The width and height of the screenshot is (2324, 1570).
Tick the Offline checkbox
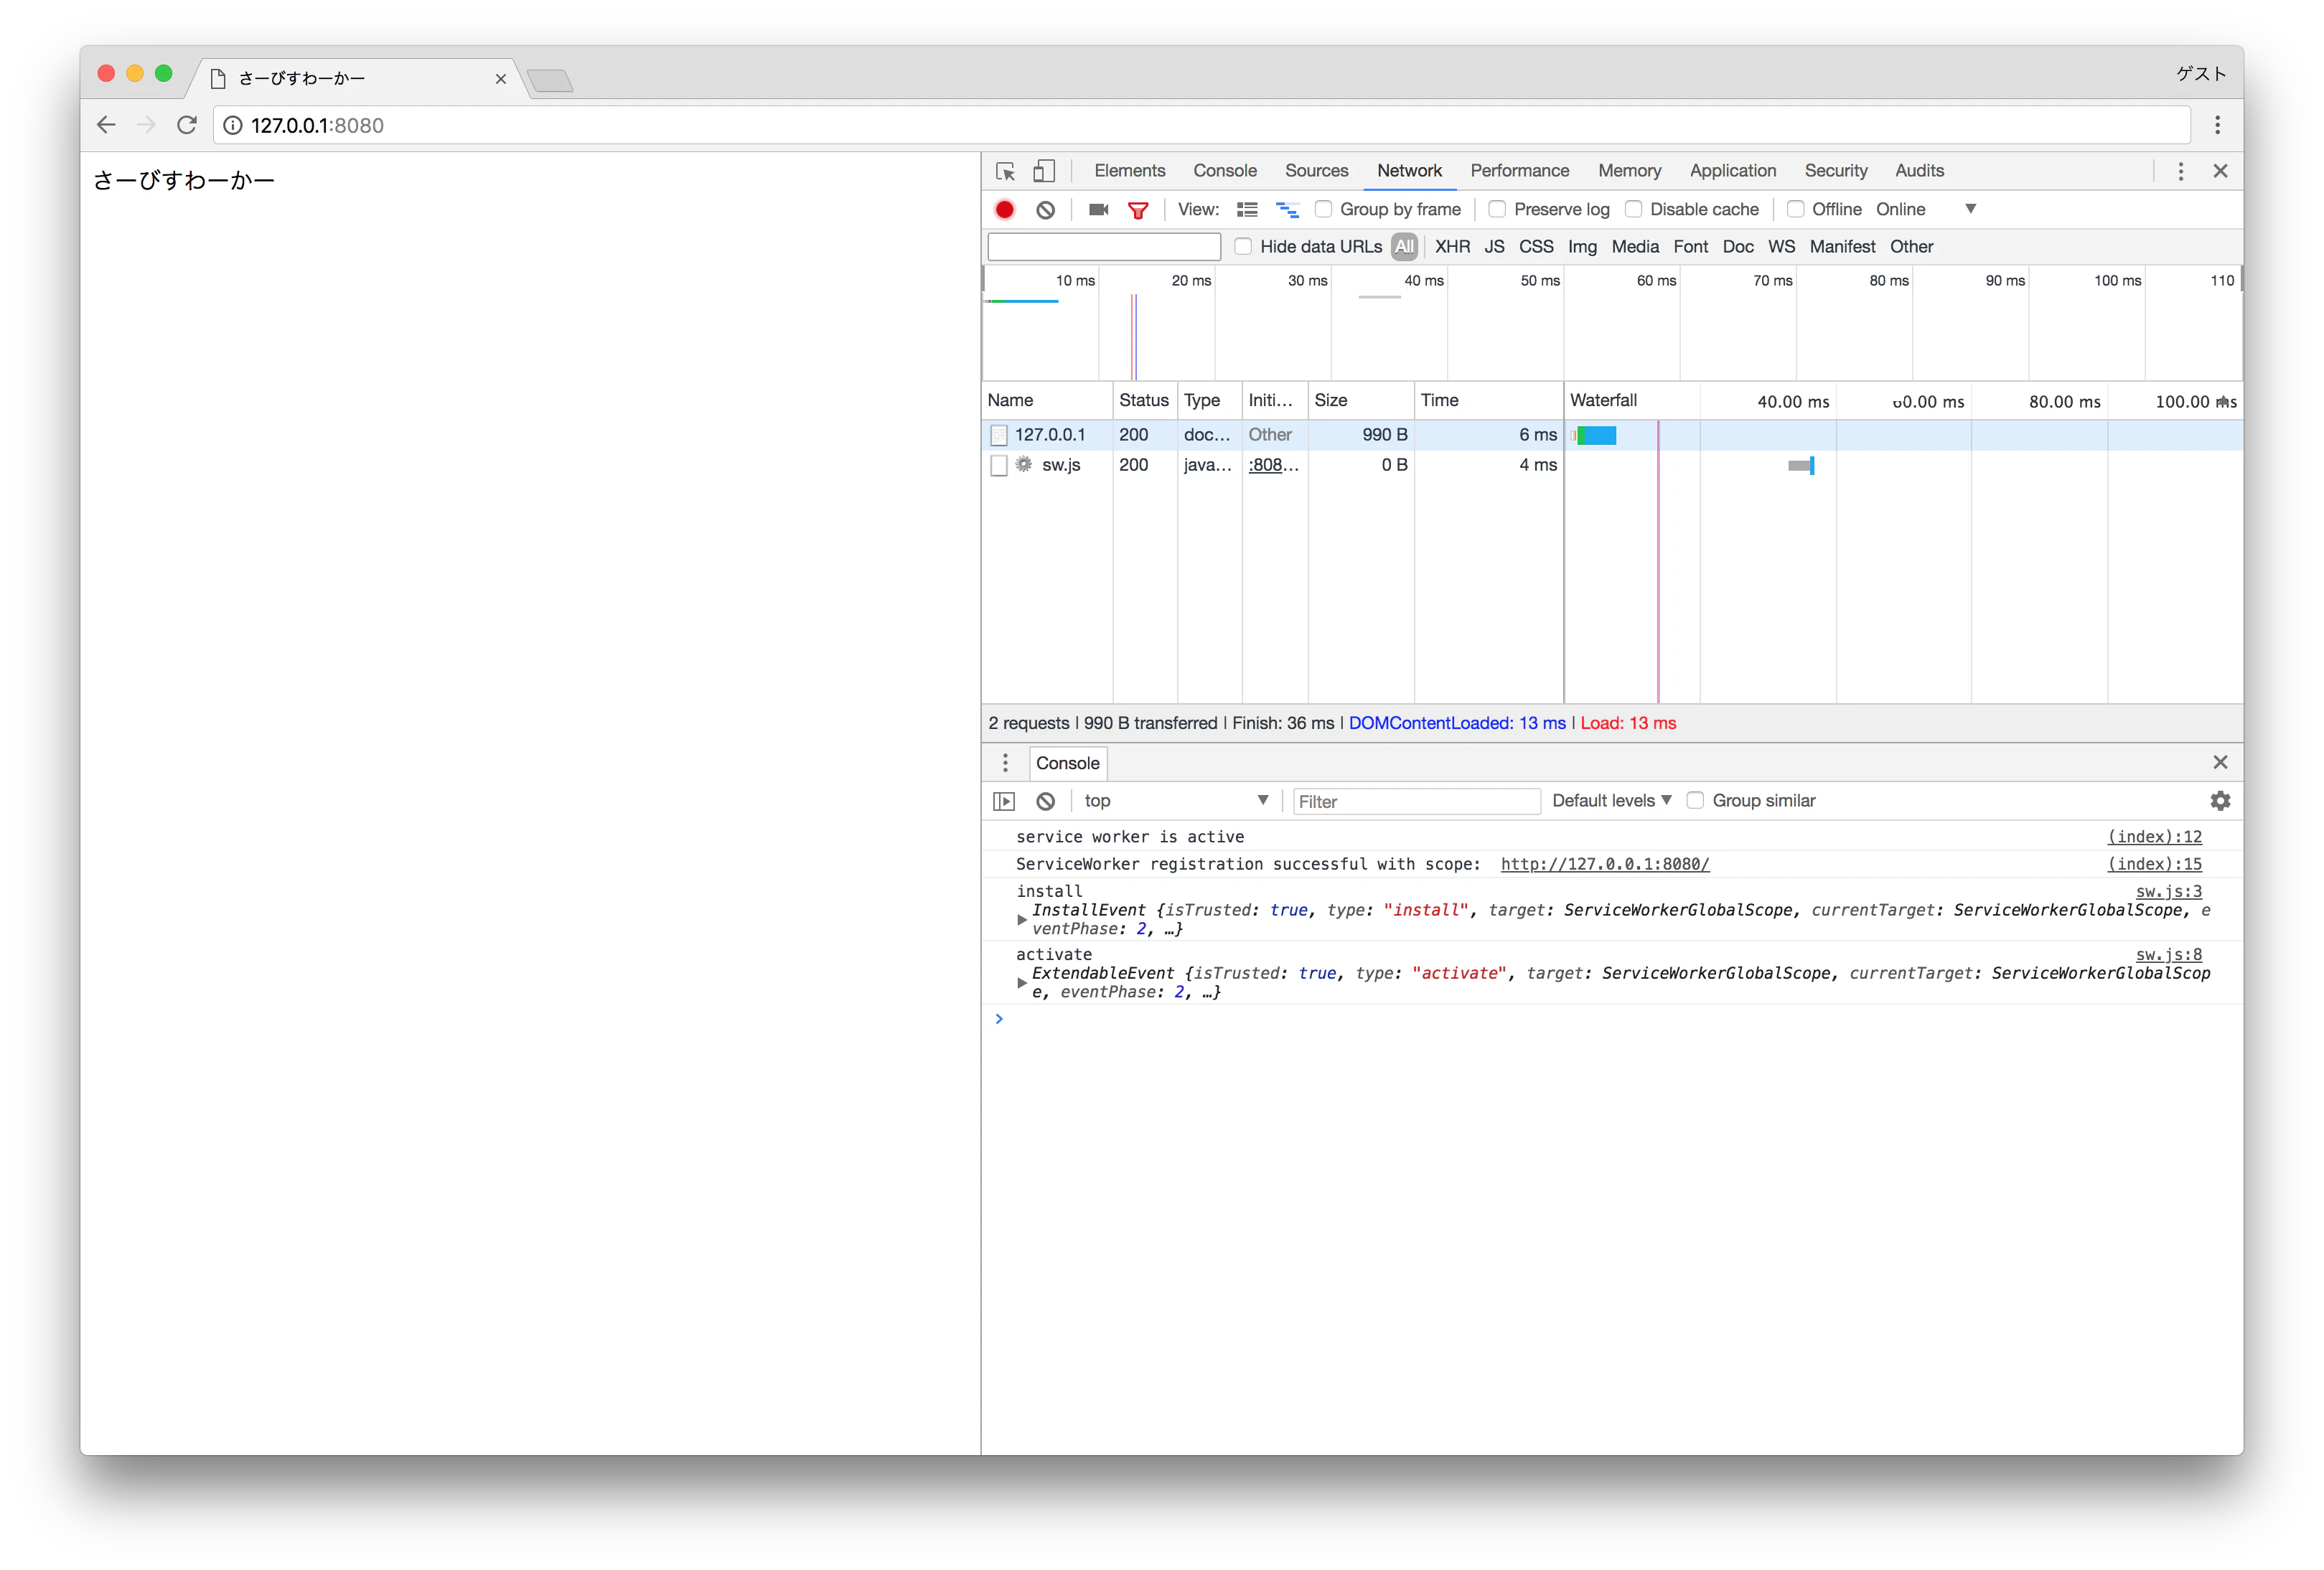(1795, 209)
